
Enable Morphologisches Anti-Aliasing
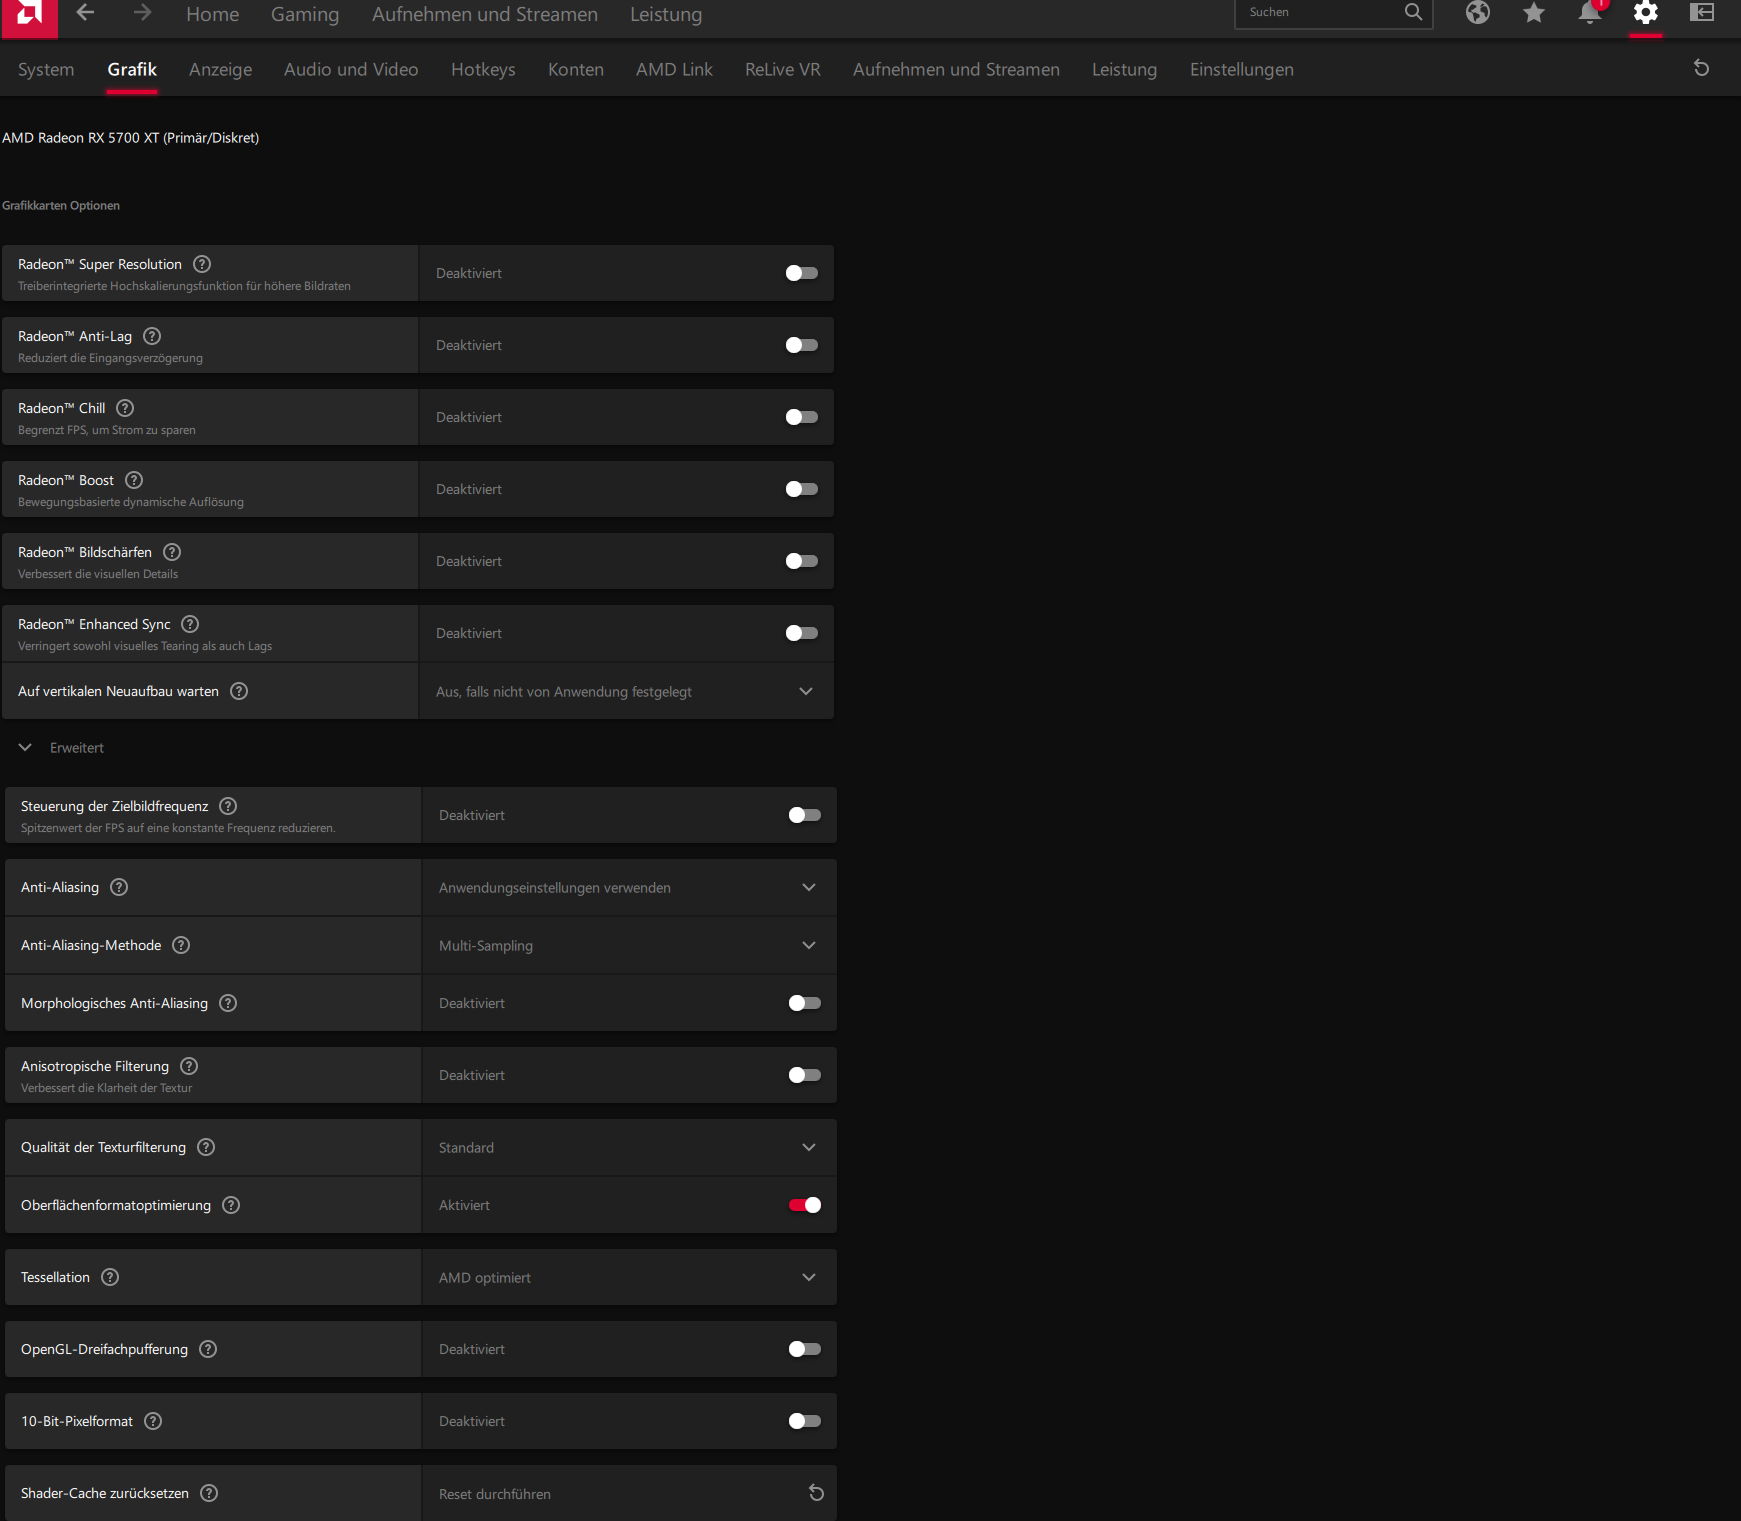[x=805, y=1003]
